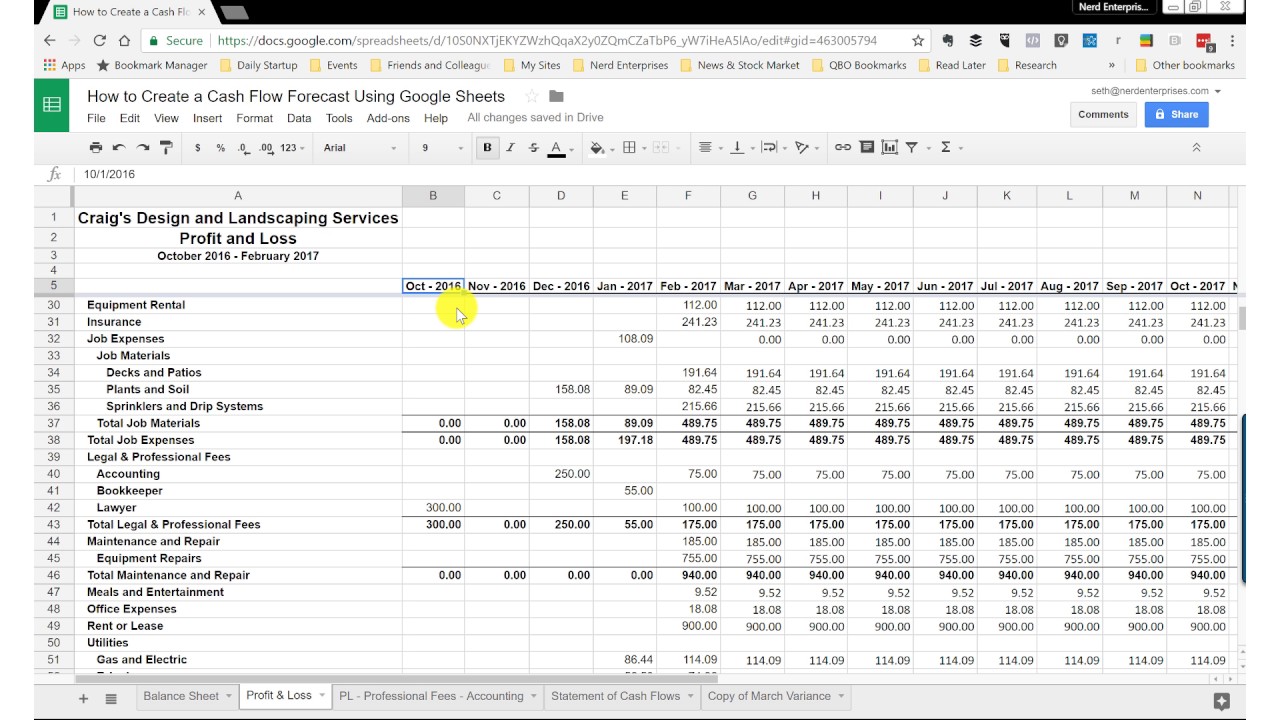The width and height of the screenshot is (1280, 720).
Task: Open the Explore button at bottom right
Action: [1221, 702]
